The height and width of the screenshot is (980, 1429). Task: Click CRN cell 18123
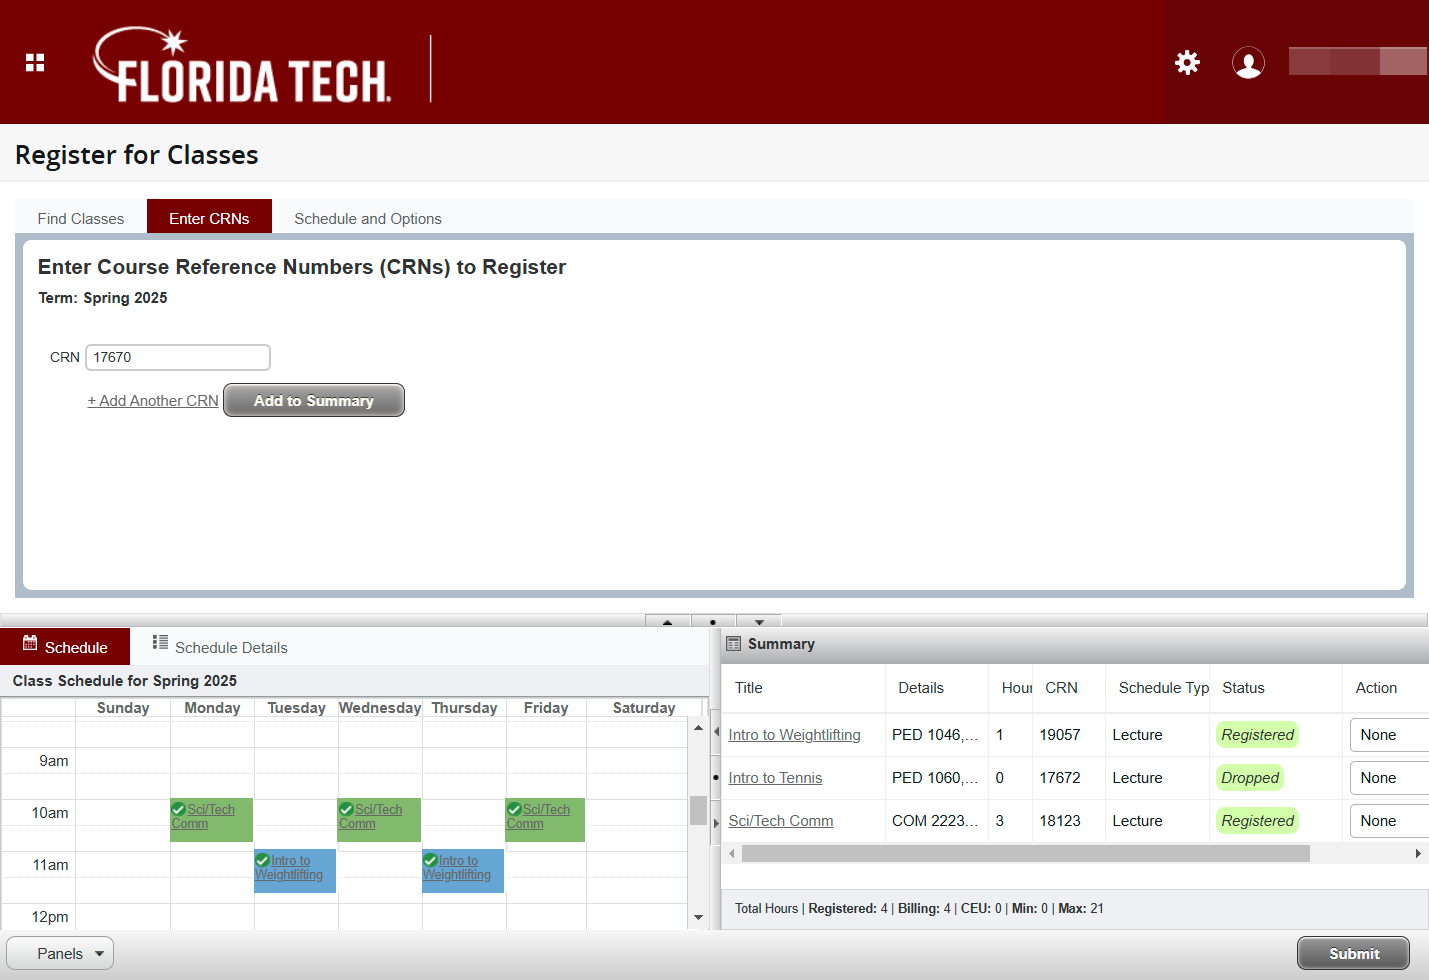click(x=1060, y=821)
